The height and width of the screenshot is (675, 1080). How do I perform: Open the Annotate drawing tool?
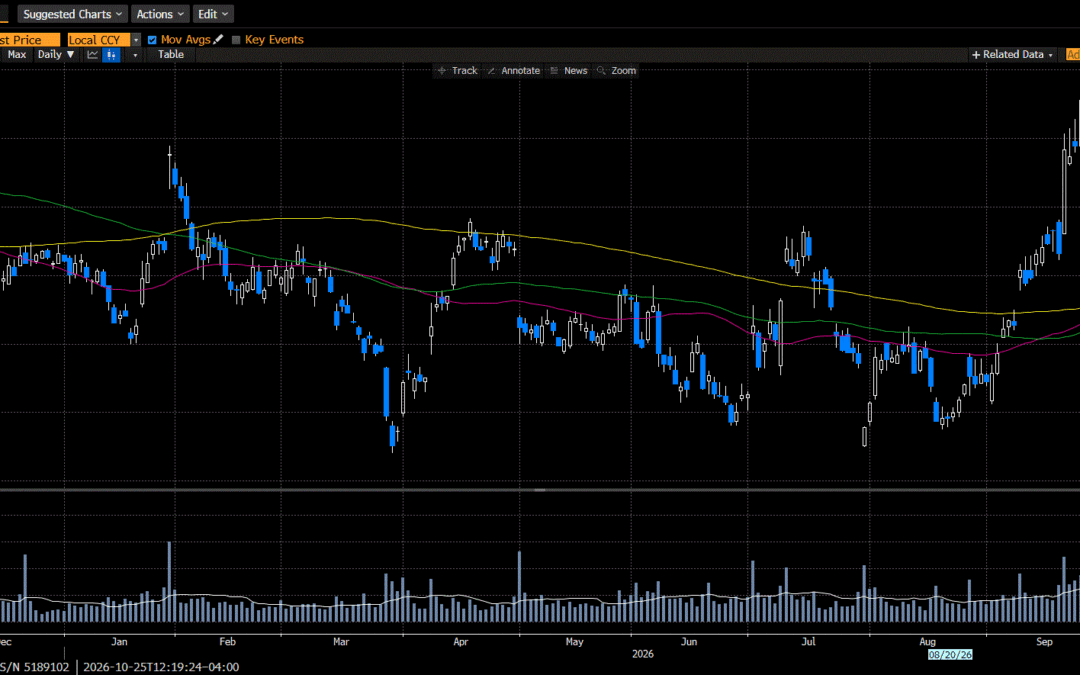(514, 70)
